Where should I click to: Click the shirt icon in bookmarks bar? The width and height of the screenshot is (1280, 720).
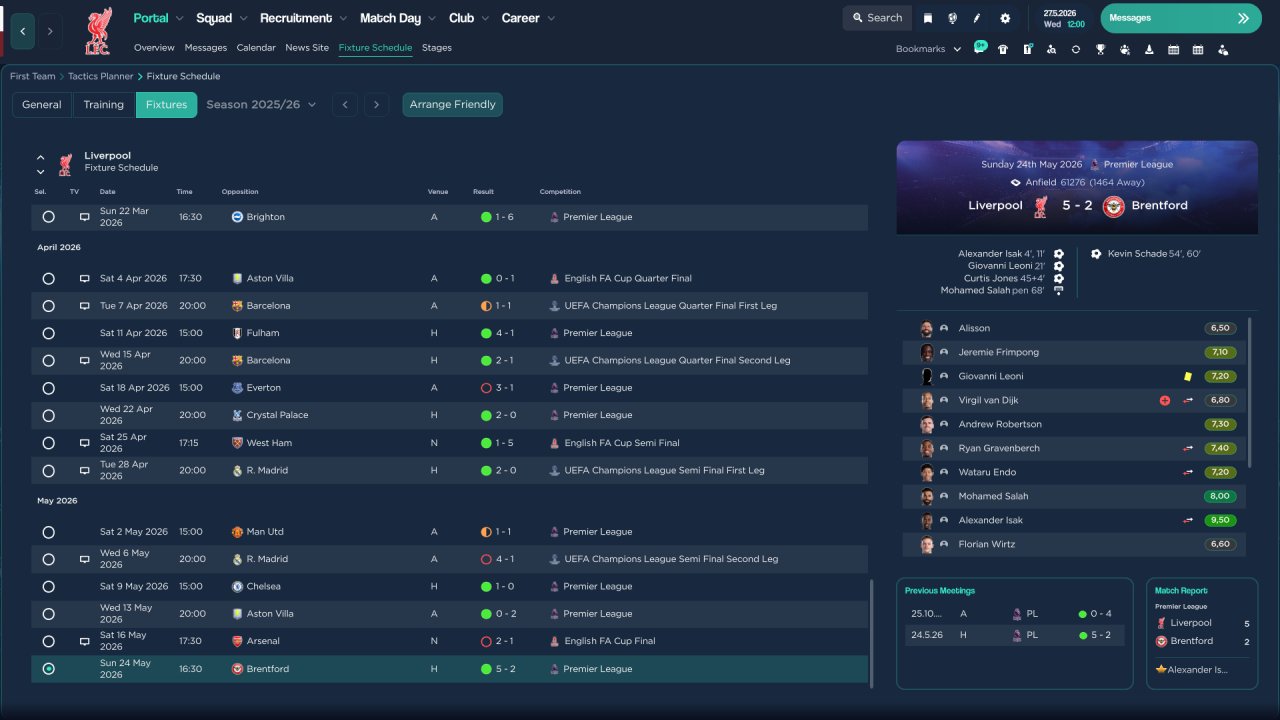[1003, 49]
